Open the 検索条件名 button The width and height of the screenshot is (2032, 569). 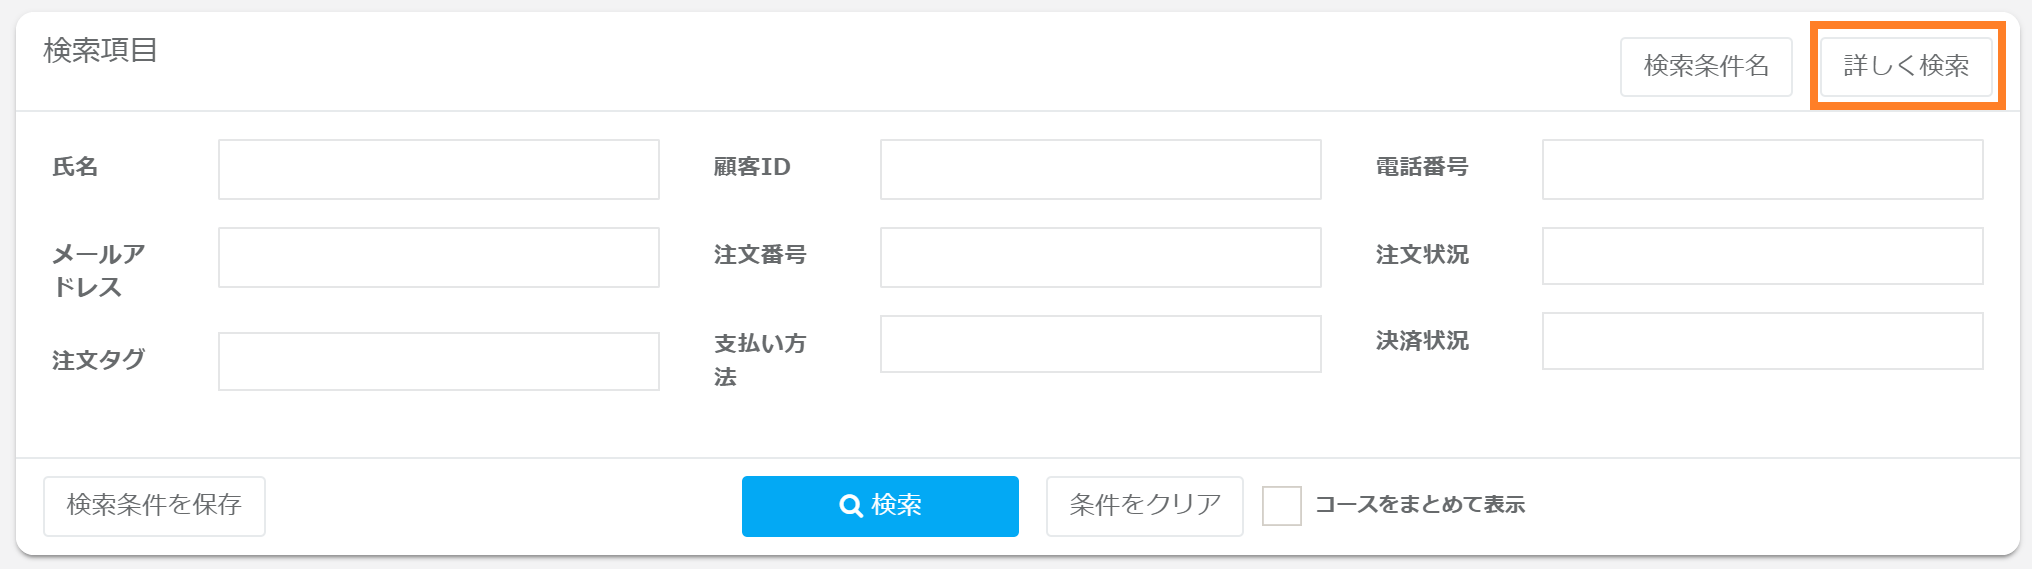pos(1706,66)
